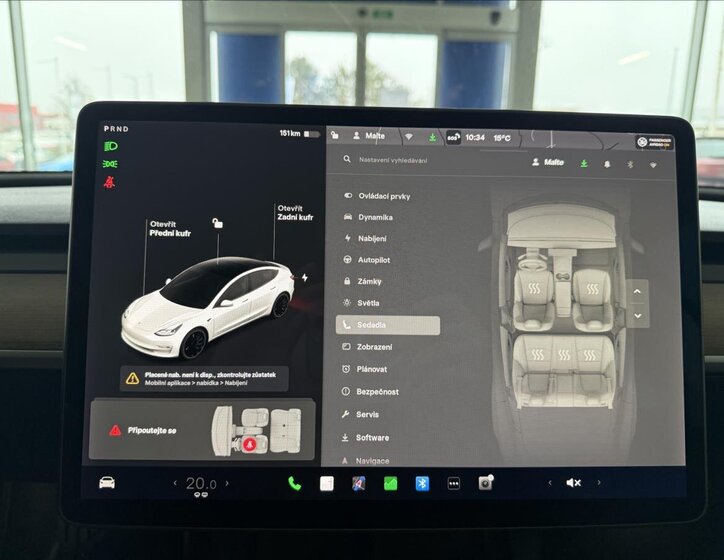Tap the lock icon in top status bar
The height and width of the screenshot is (560, 724).
point(335,135)
